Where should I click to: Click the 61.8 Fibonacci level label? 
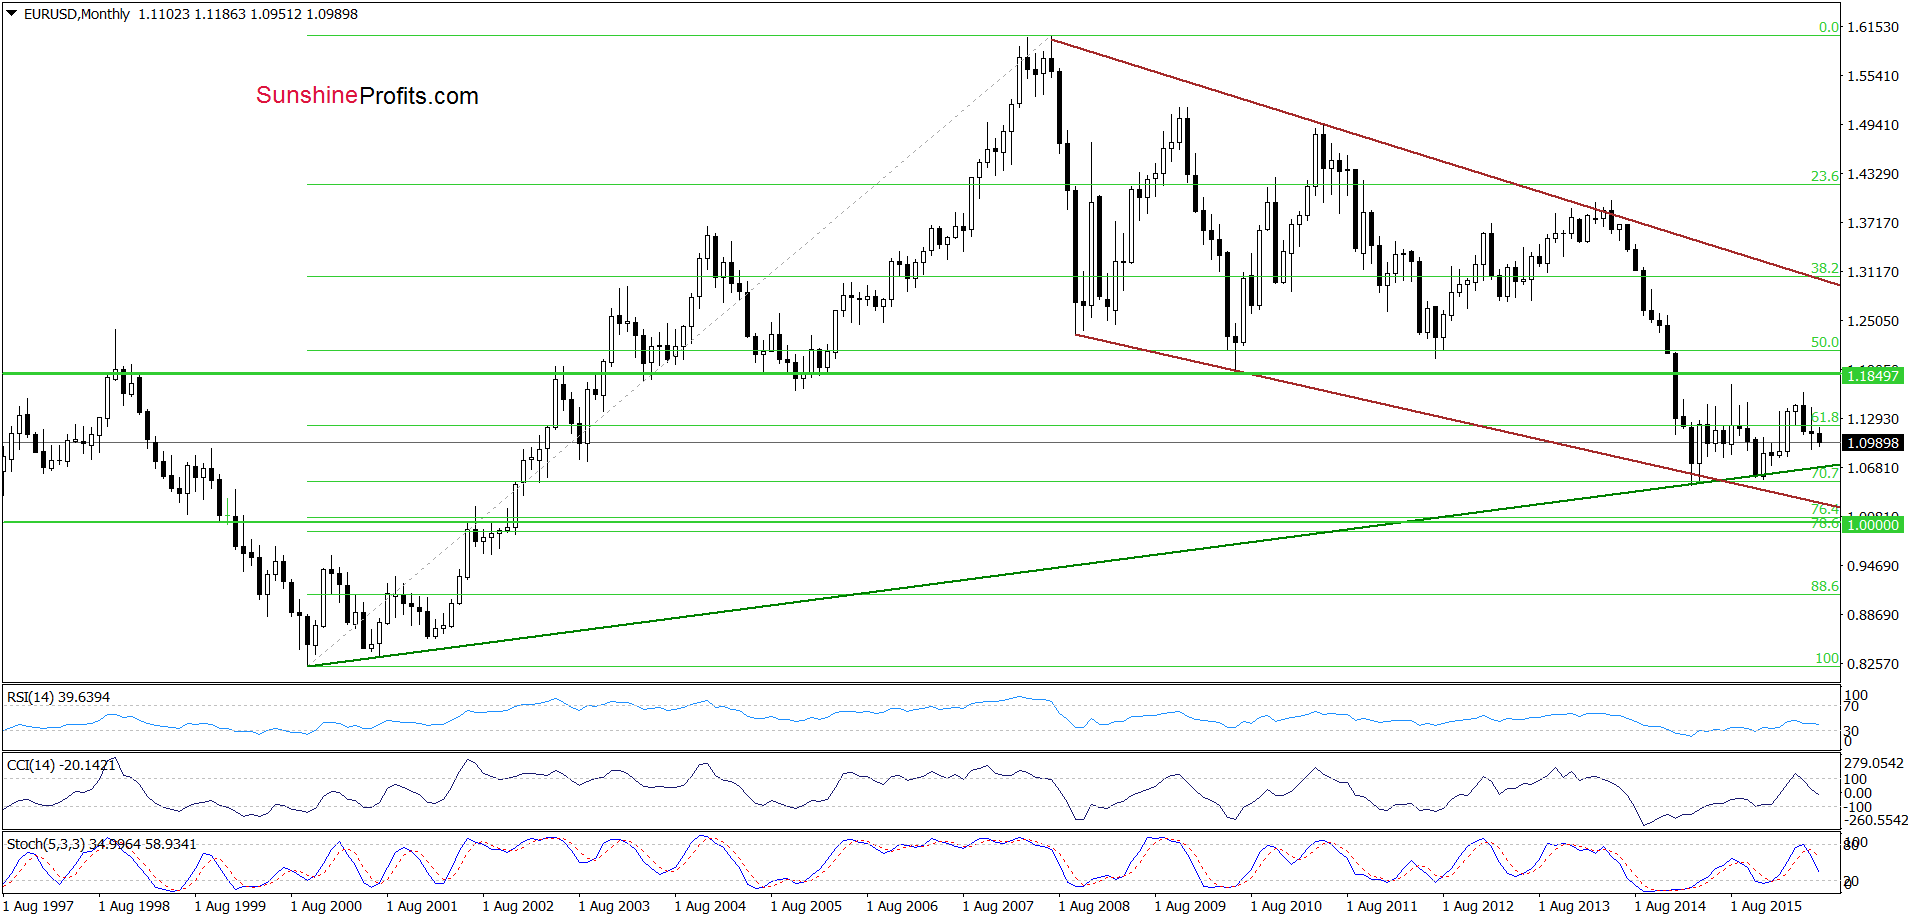click(x=1824, y=417)
